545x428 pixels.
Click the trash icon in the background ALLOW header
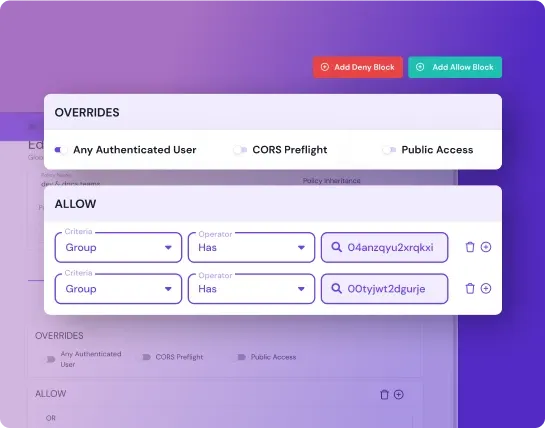pyautogui.click(x=384, y=395)
